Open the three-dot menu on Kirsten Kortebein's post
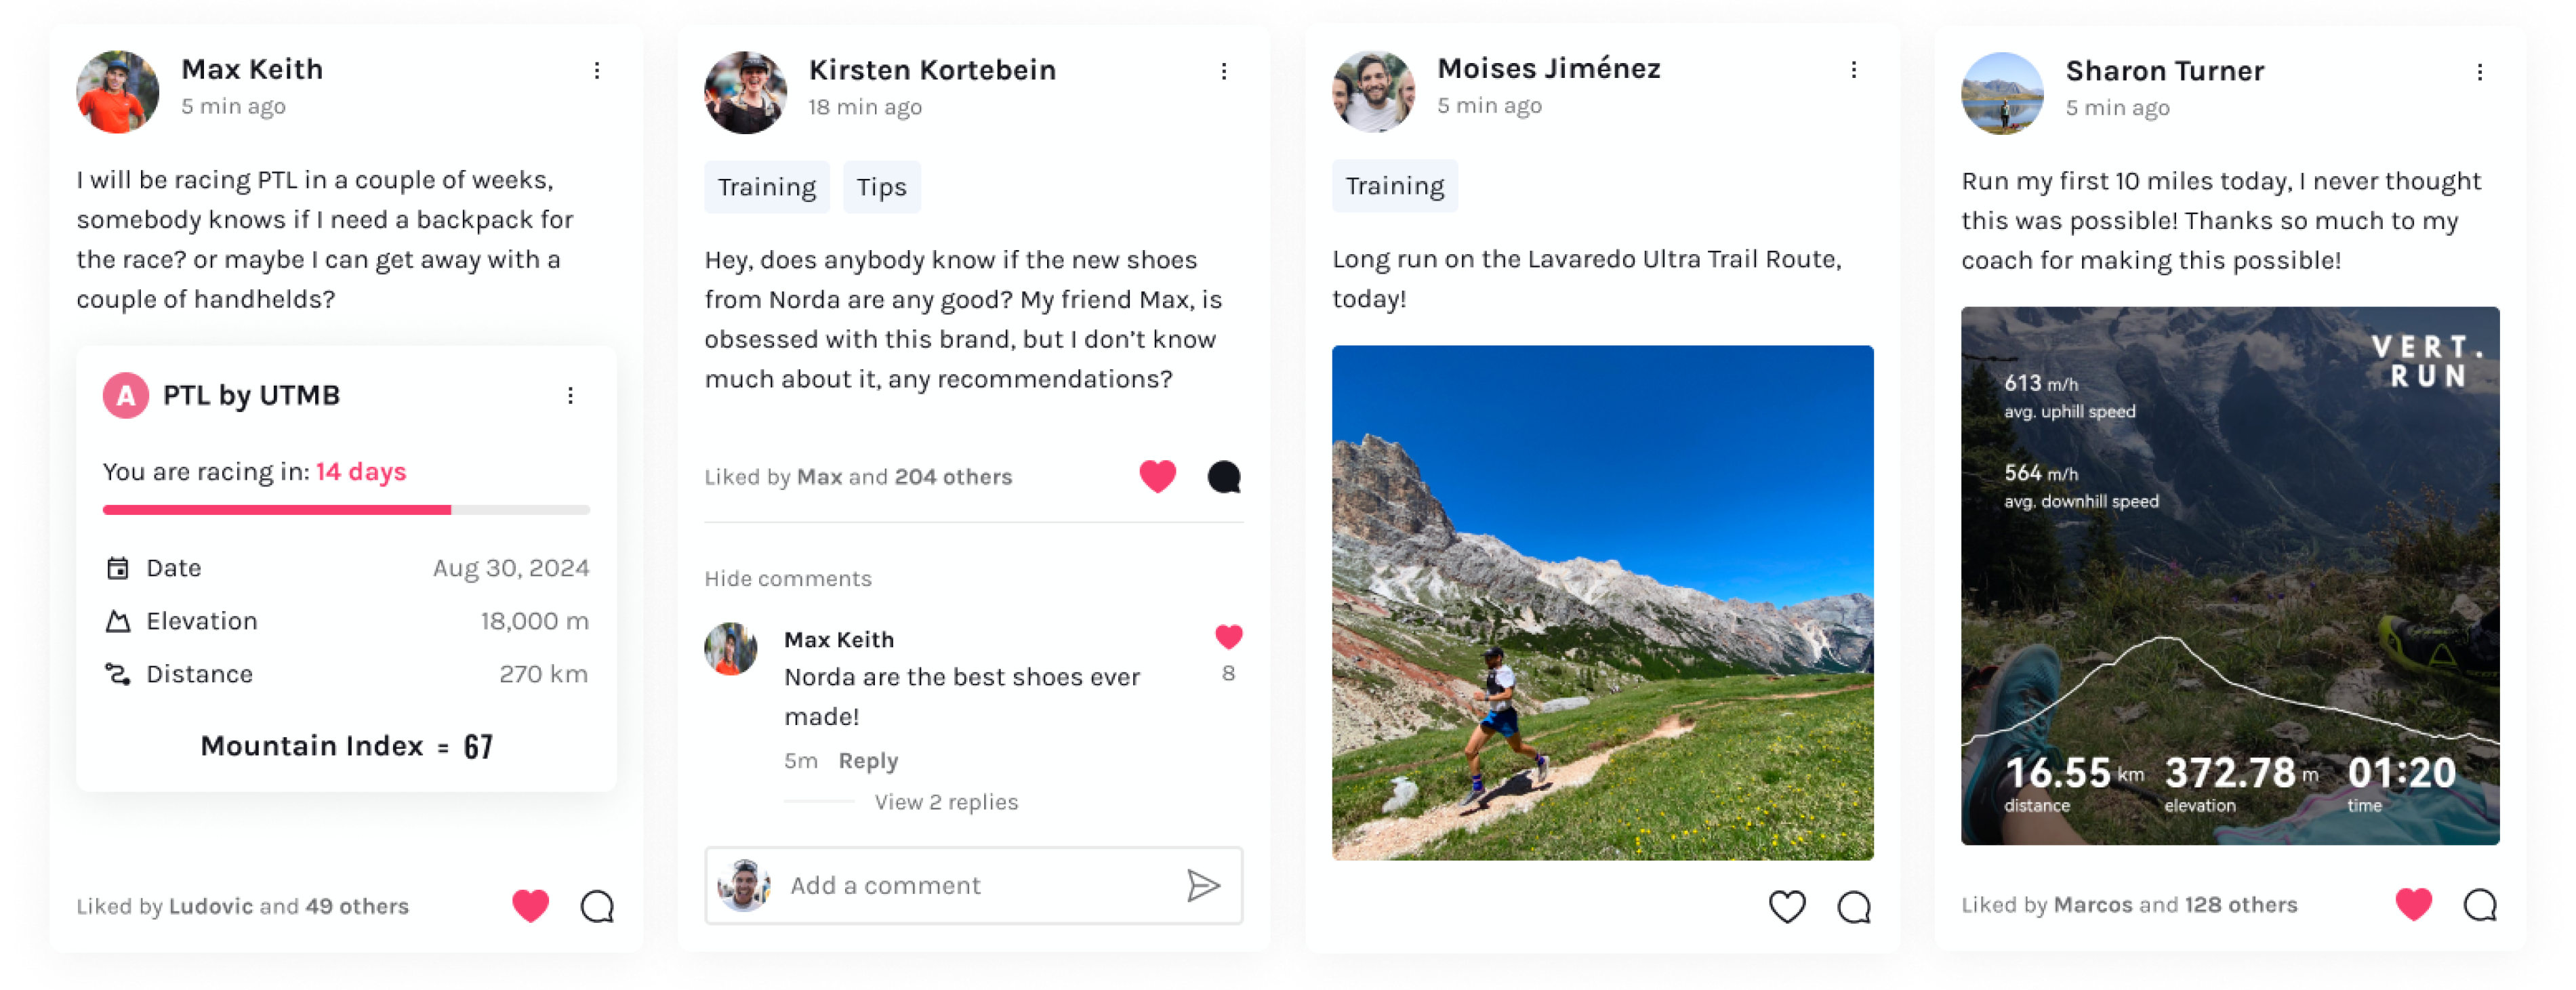 pyautogui.click(x=1223, y=71)
